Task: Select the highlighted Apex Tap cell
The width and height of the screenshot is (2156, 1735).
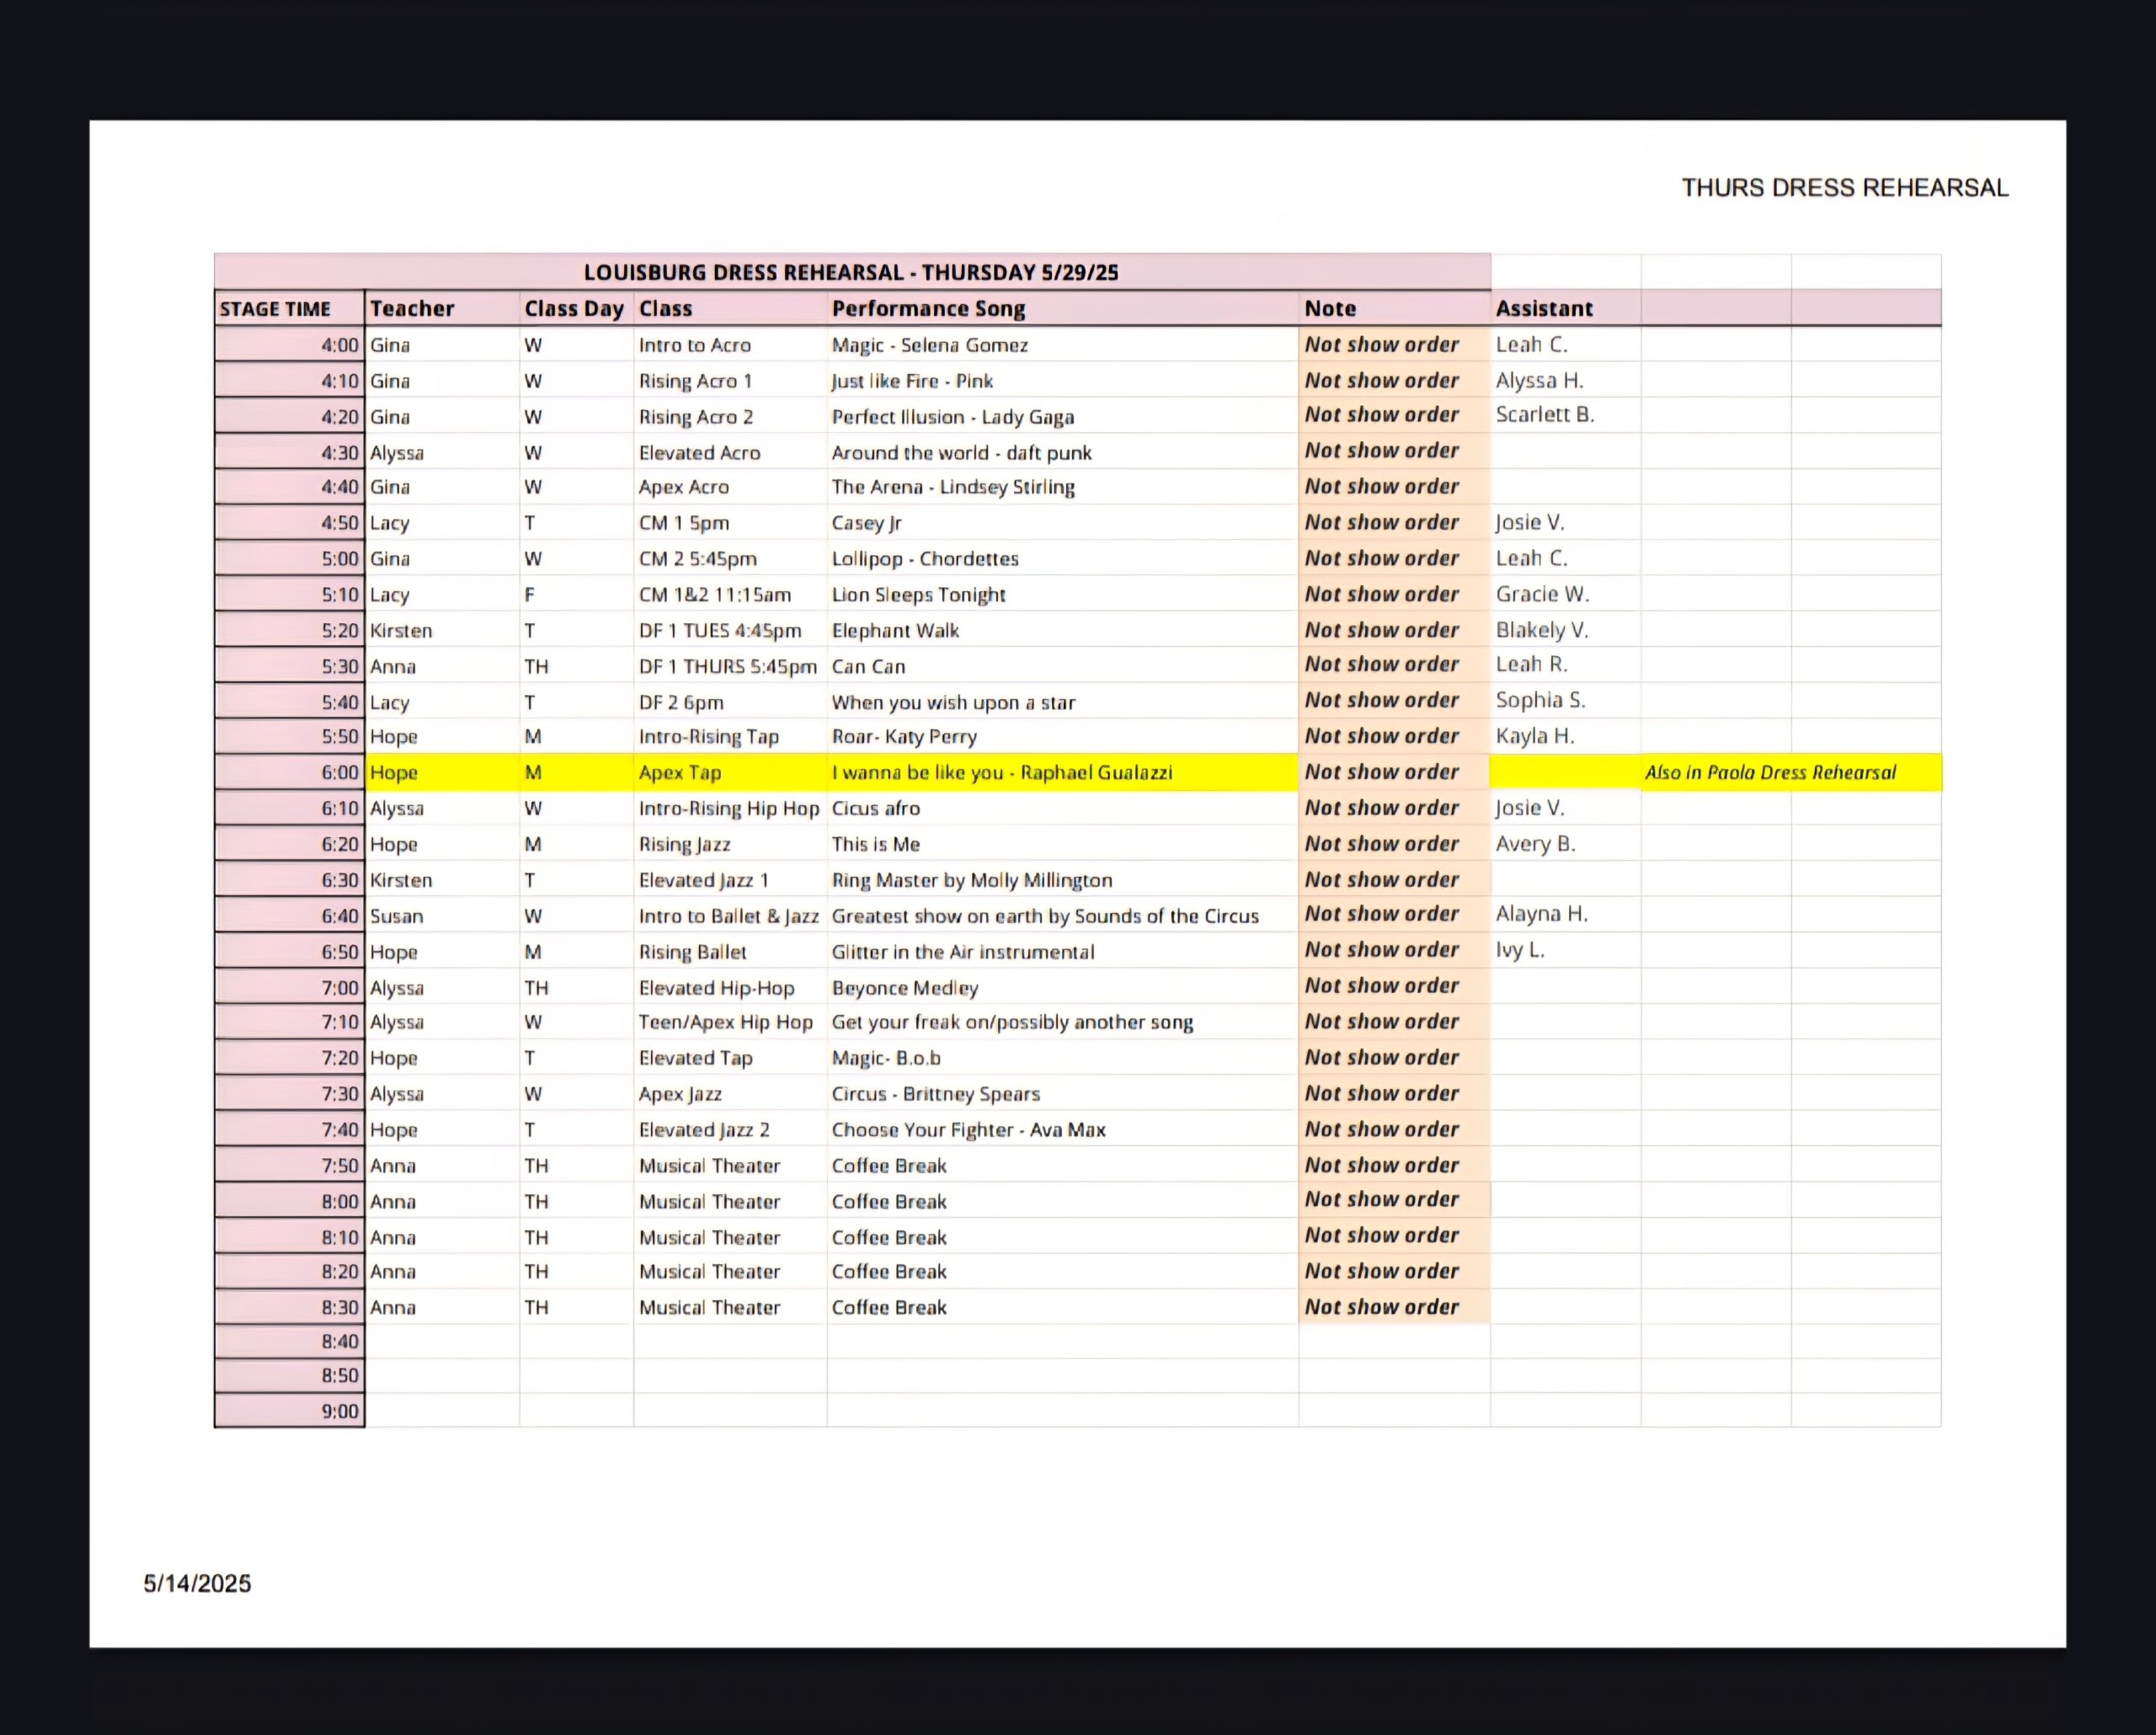Action: click(x=729, y=773)
